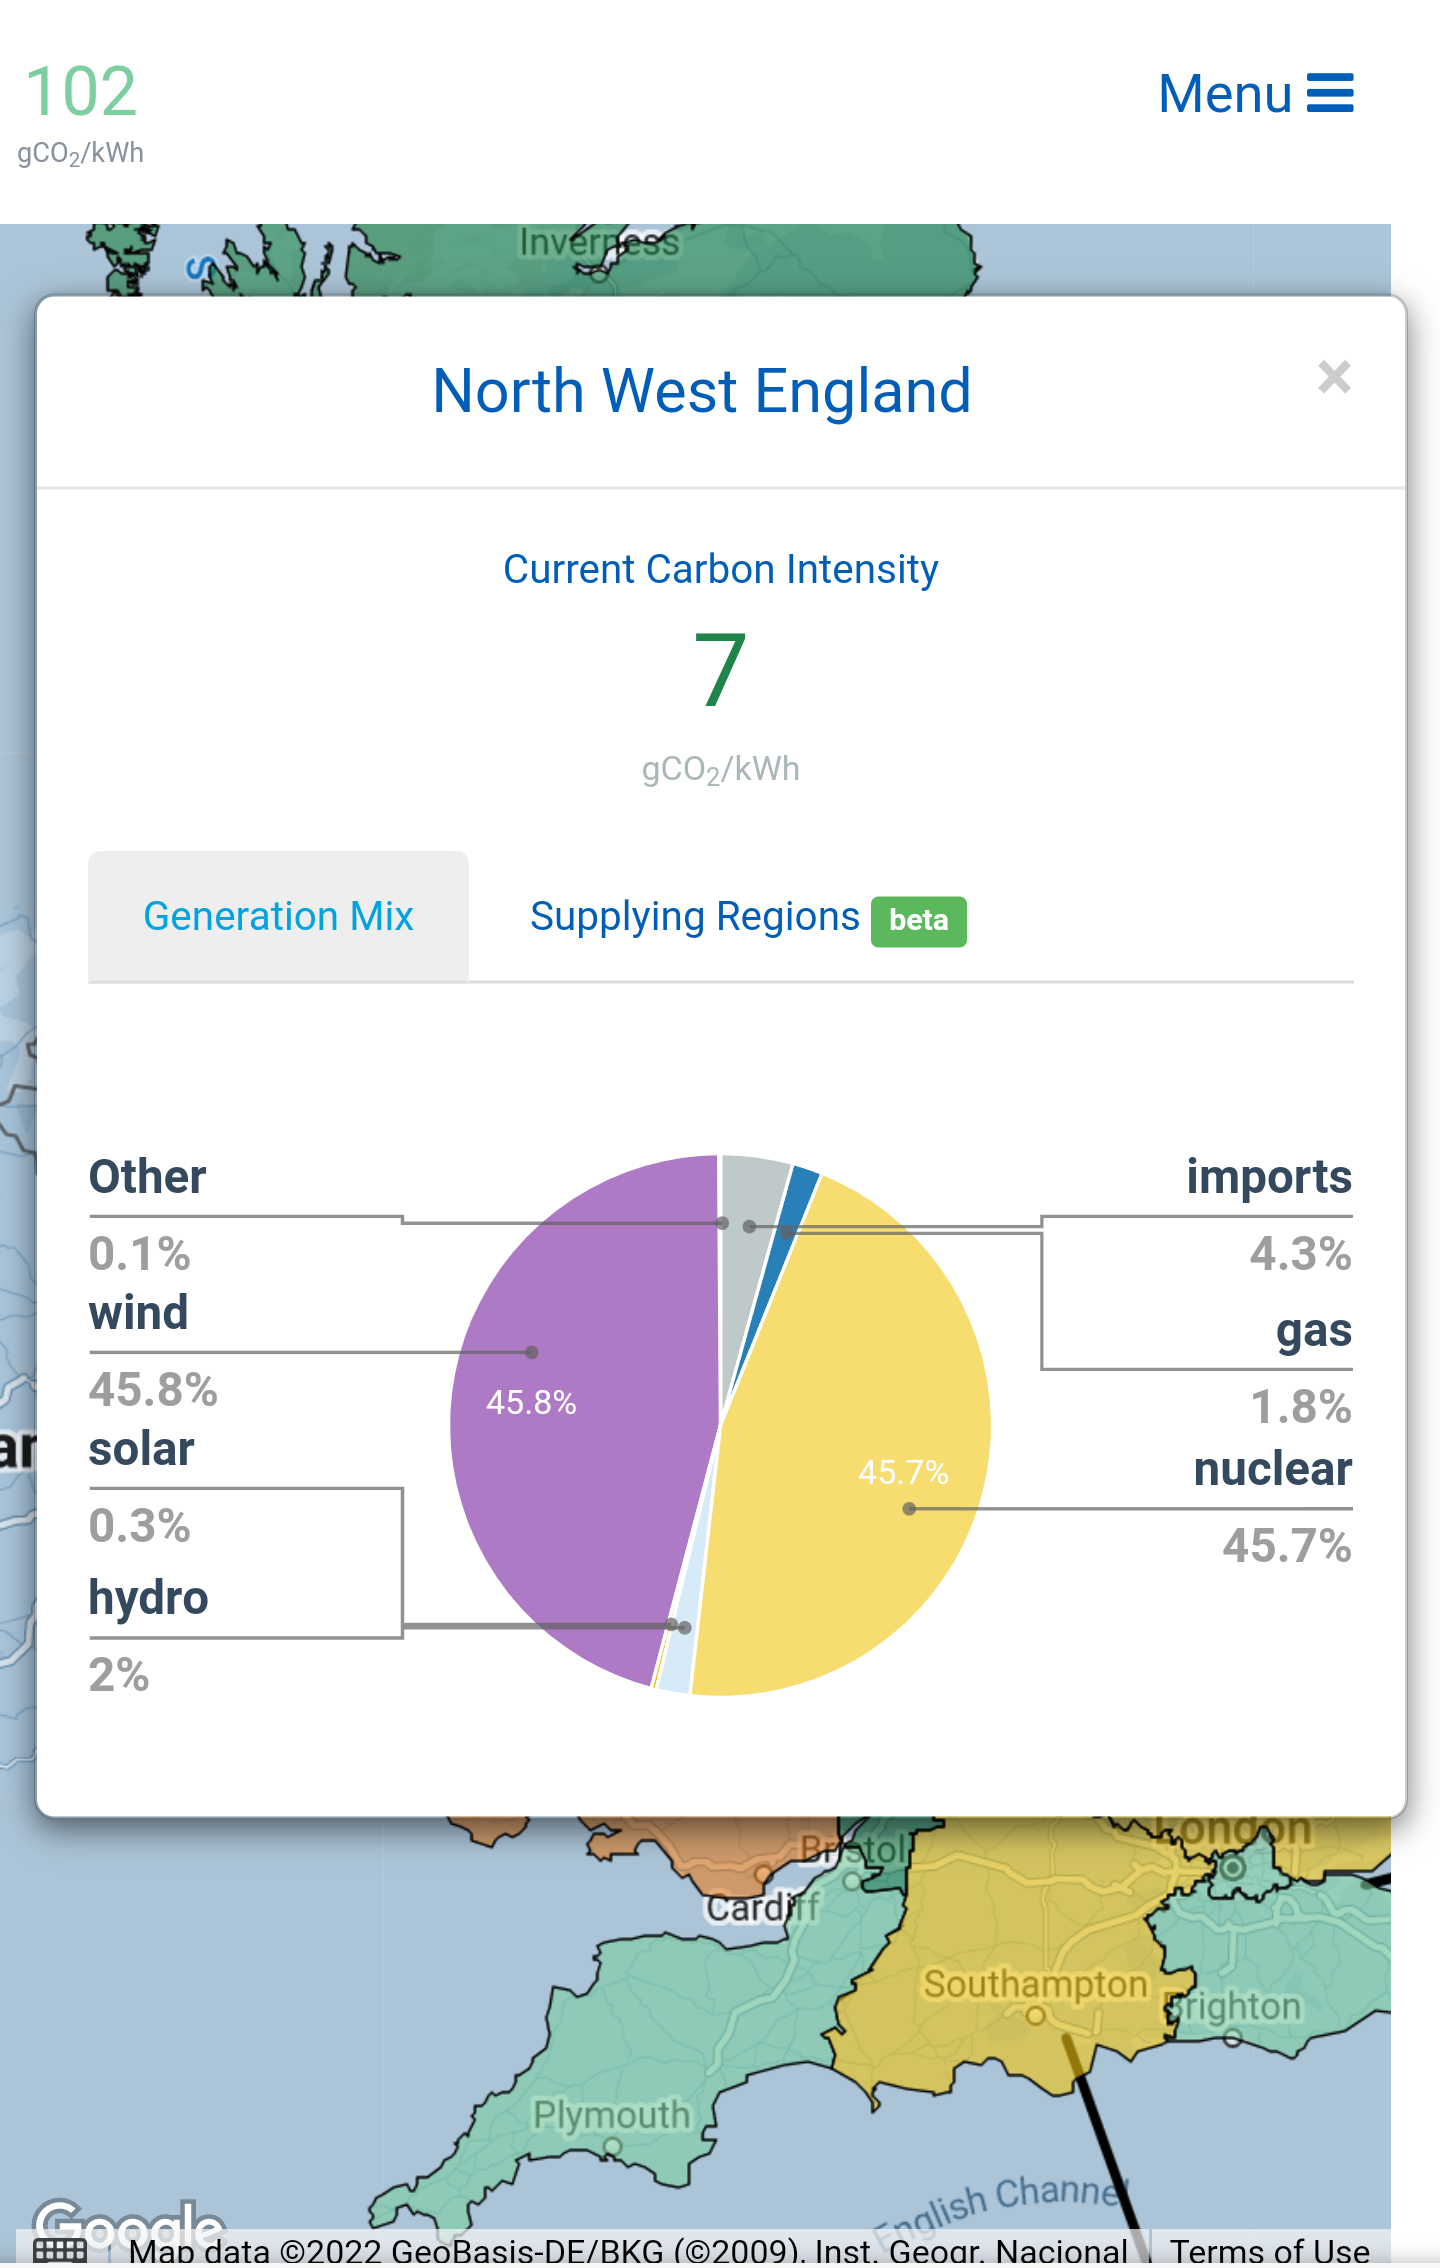Viewport: 1440px width, 2268px height.
Task: Click the Terms of Use link
Action: 1268,2250
